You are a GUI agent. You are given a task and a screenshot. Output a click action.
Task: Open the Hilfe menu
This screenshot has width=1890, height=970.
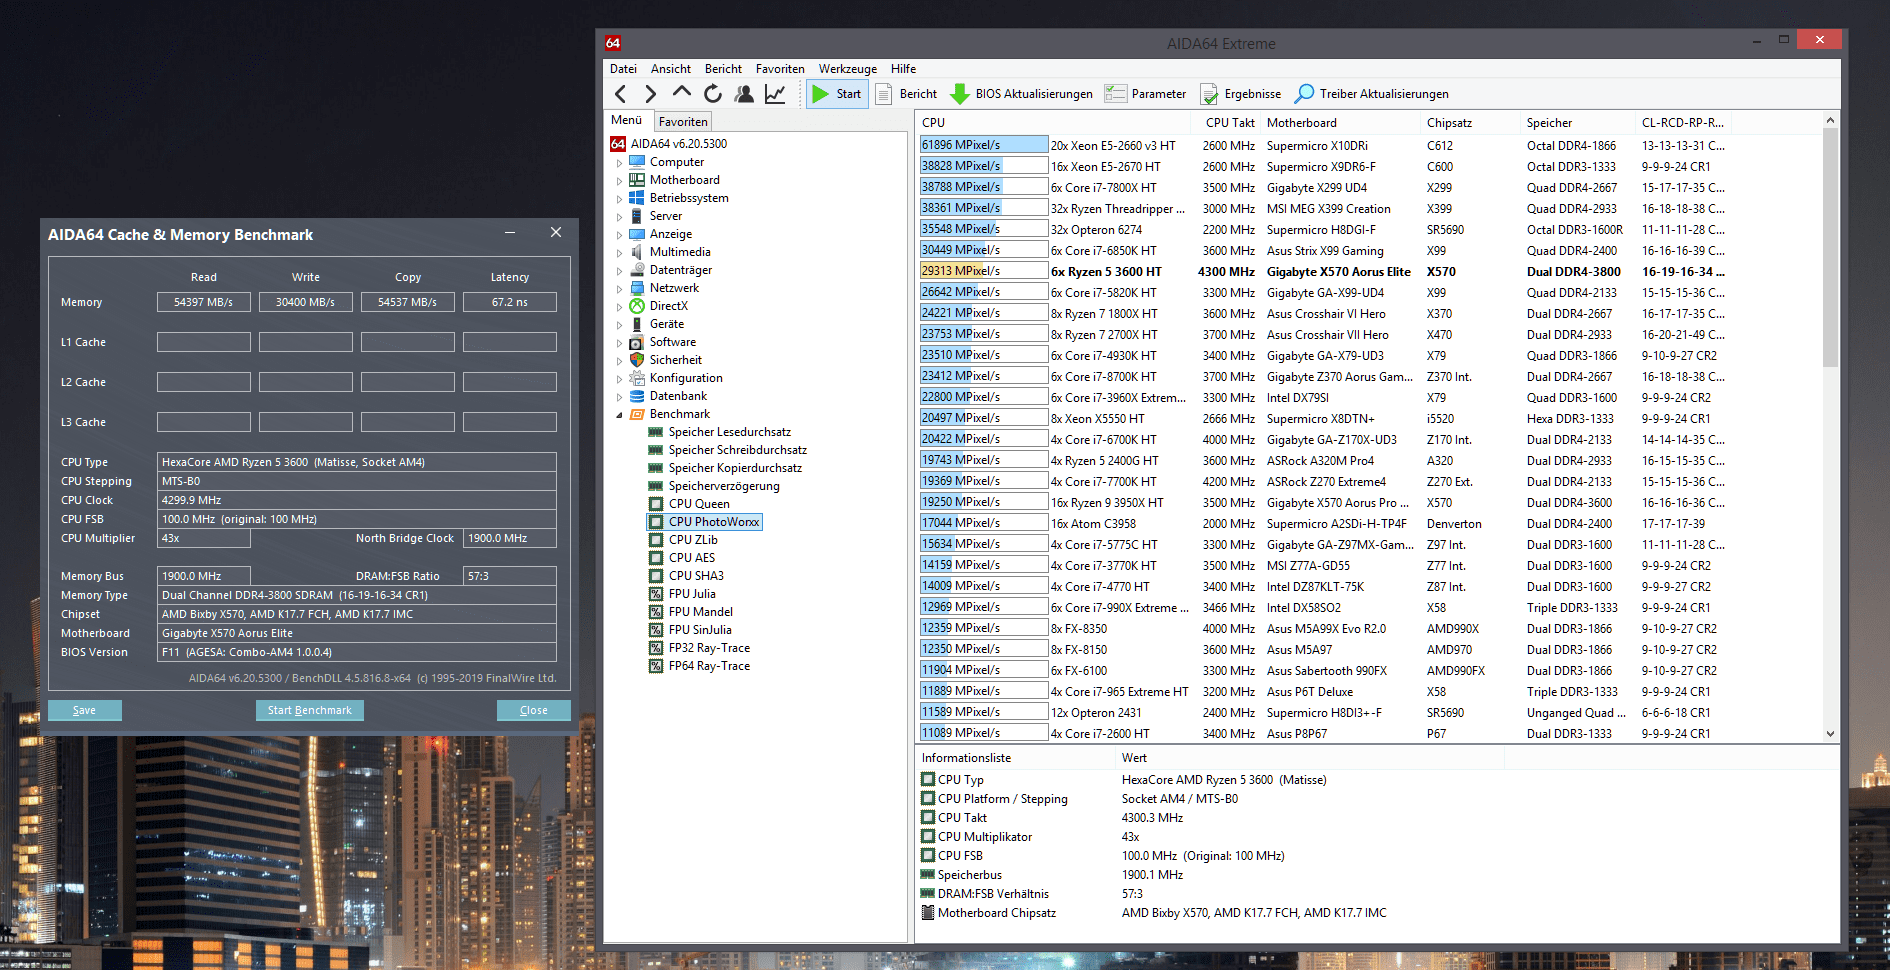click(903, 69)
